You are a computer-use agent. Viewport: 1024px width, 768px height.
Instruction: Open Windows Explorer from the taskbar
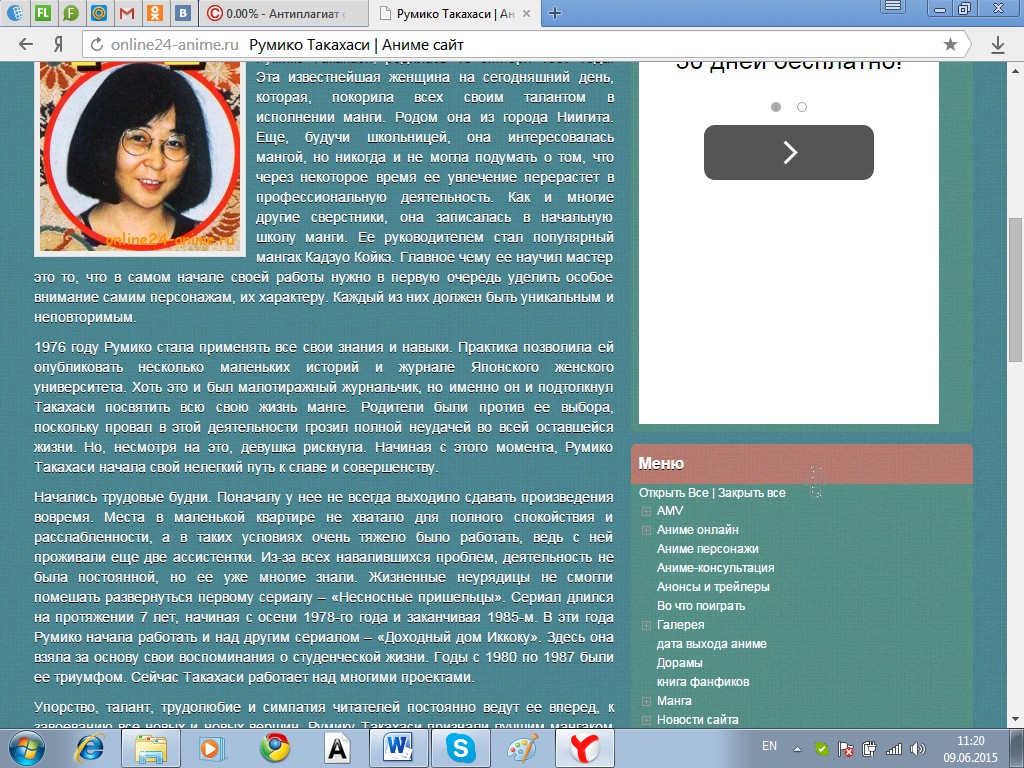tap(151, 748)
